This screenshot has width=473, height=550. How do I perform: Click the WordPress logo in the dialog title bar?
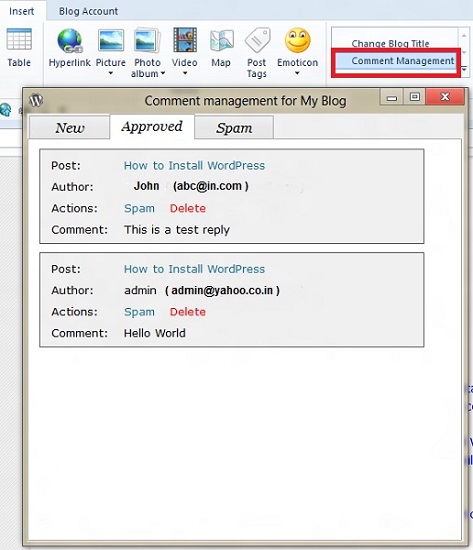tap(36, 100)
